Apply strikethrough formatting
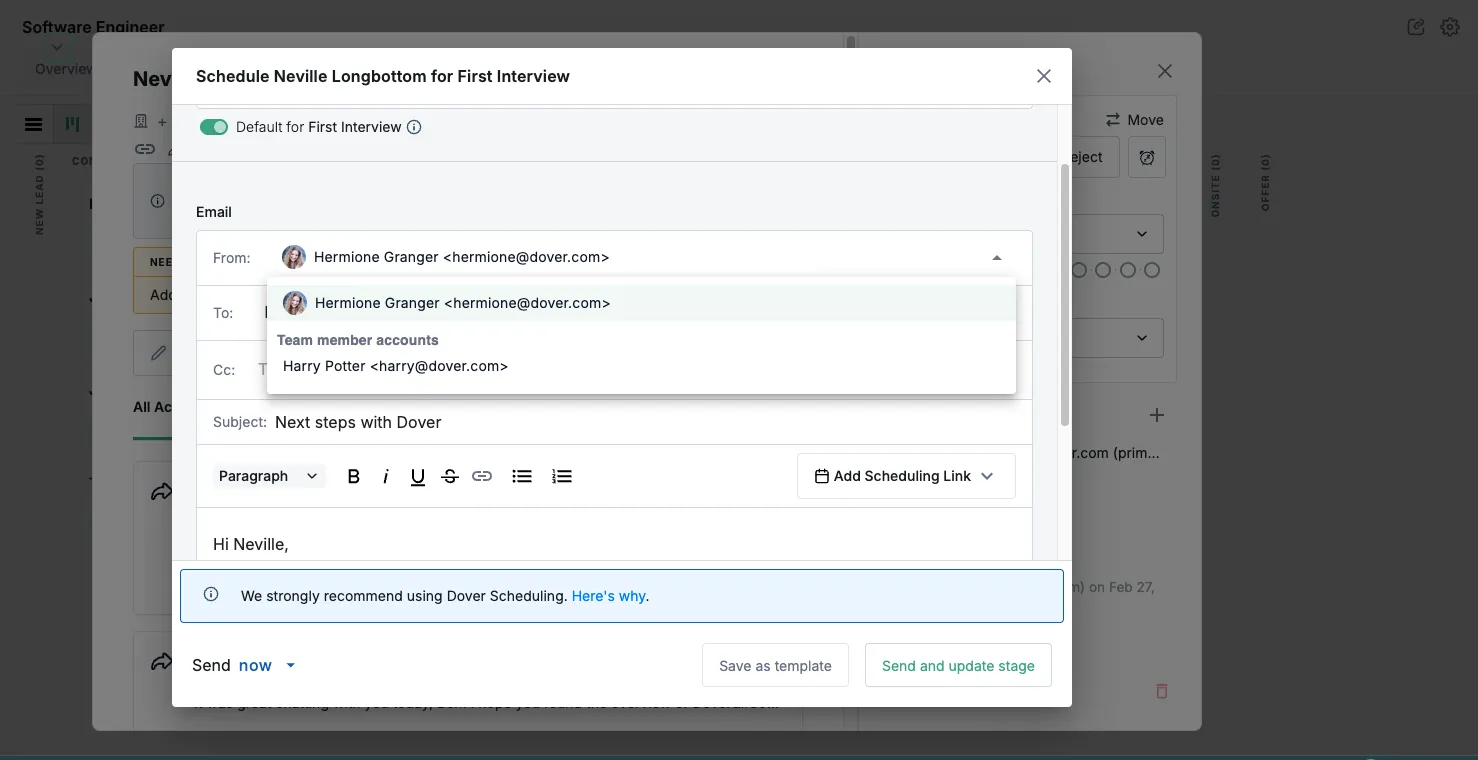Screen dimensions: 1478x760 tap(450, 476)
